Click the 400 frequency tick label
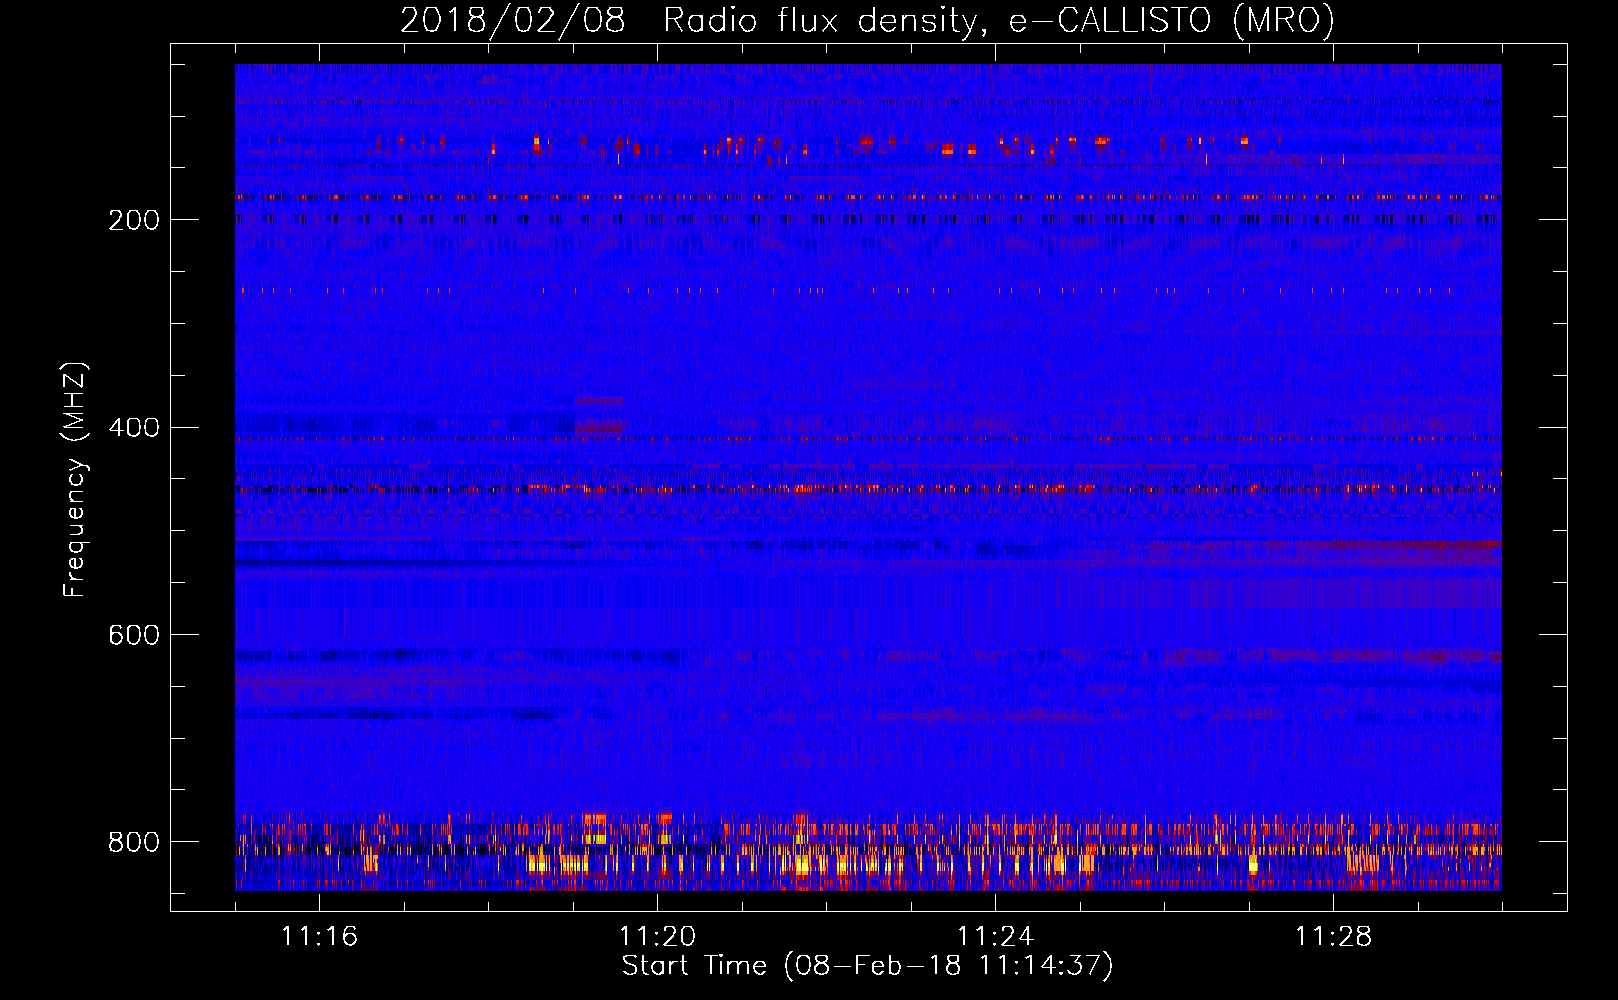Image resolution: width=1618 pixels, height=1000 pixels. [x=134, y=428]
